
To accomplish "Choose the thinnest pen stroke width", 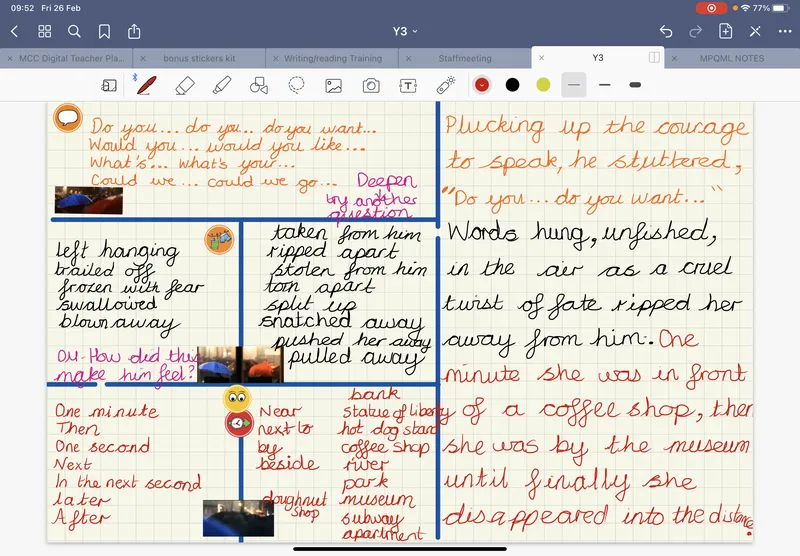I will click(573, 85).
